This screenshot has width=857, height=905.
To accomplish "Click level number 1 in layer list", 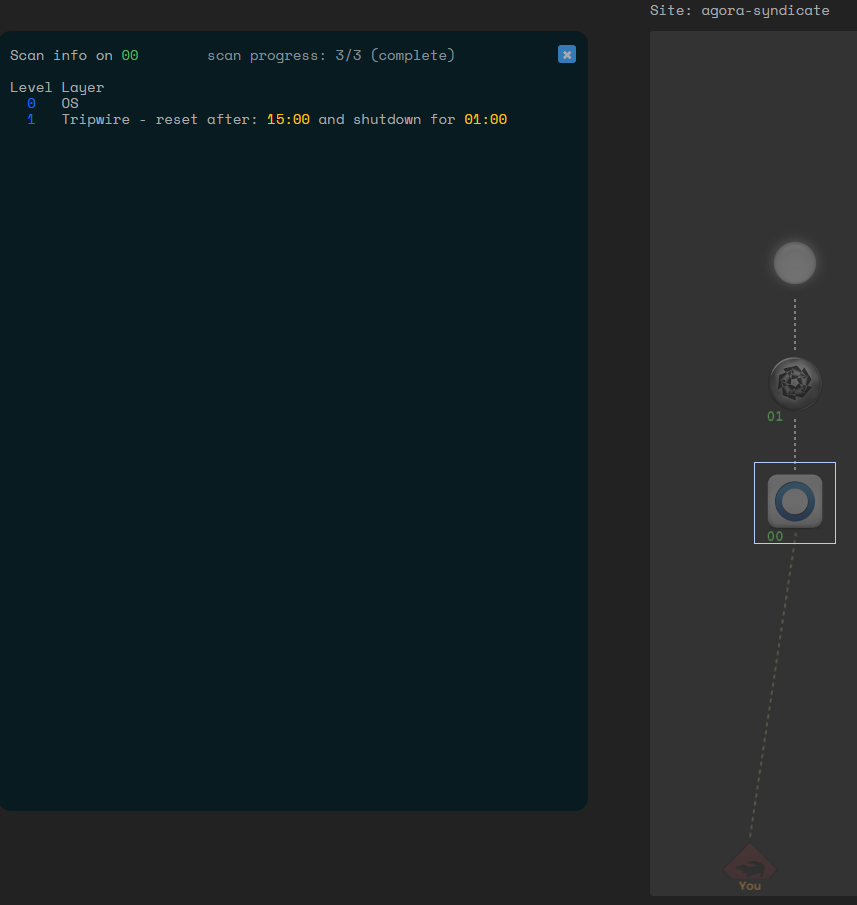I will point(31,120).
